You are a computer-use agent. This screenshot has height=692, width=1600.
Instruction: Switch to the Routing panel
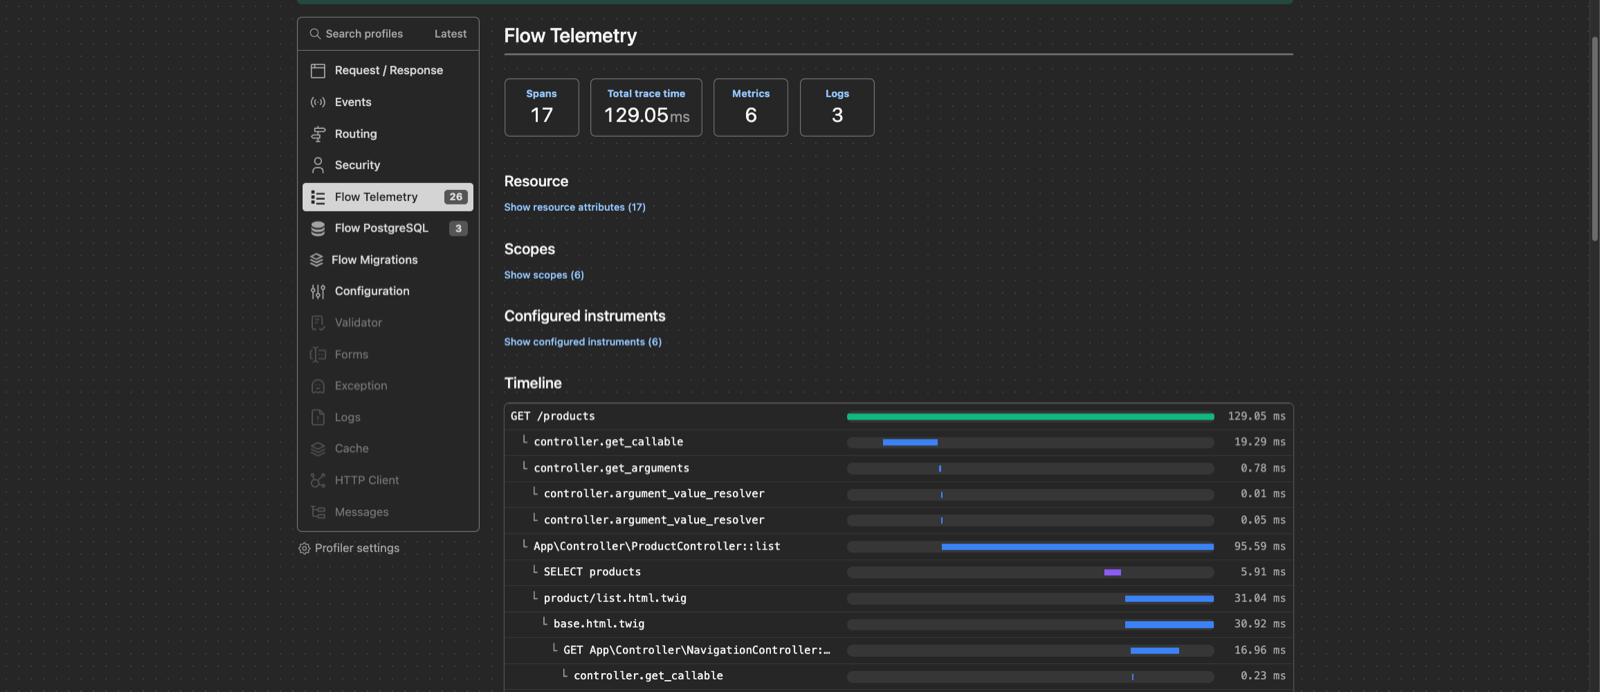click(x=388, y=134)
